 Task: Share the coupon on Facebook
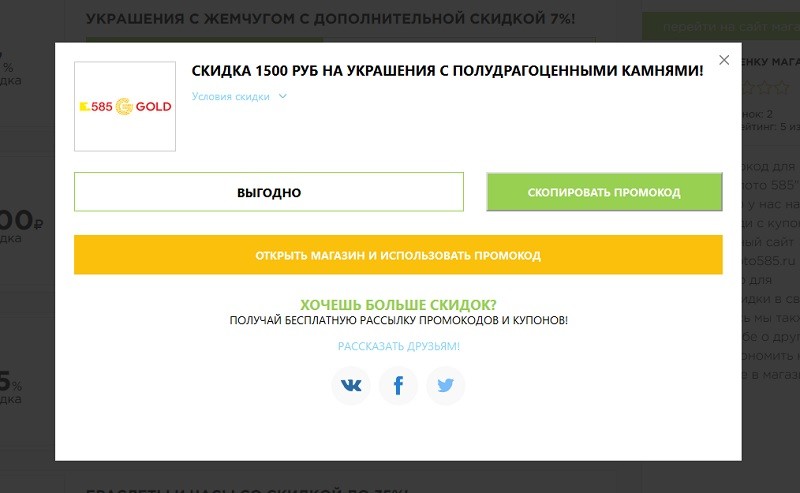point(398,386)
